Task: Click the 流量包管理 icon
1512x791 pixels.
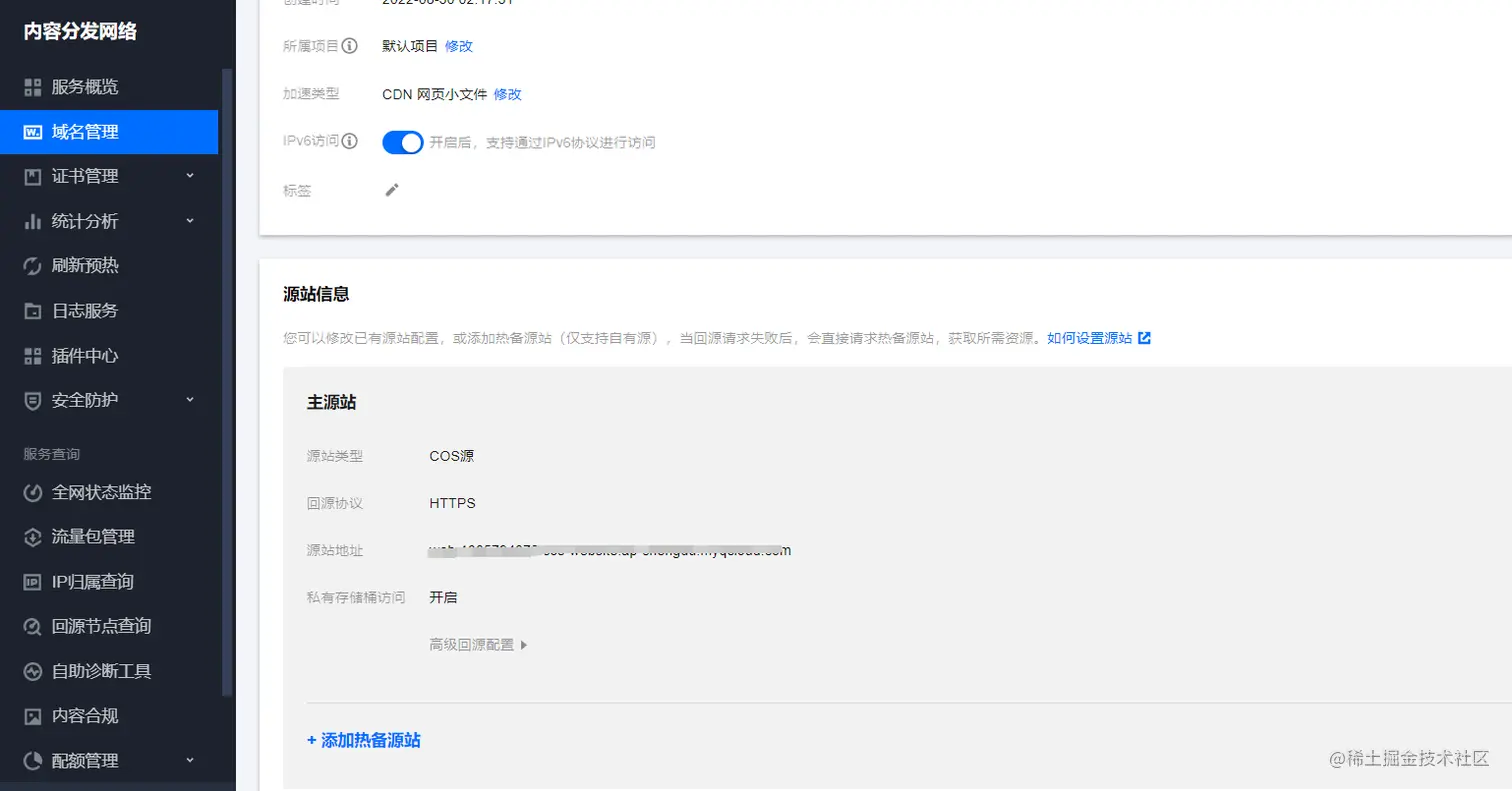Action: tap(33, 537)
